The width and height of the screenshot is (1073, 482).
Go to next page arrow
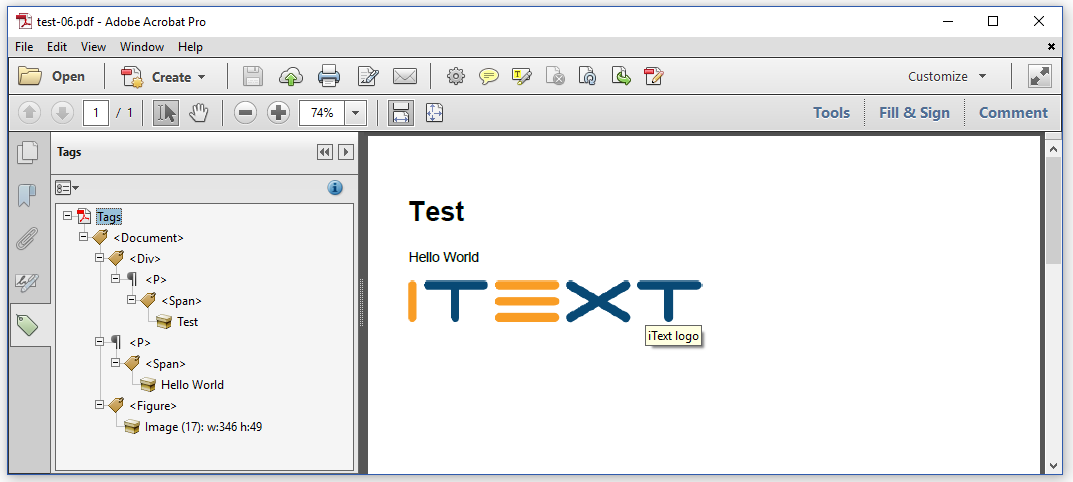62,113
